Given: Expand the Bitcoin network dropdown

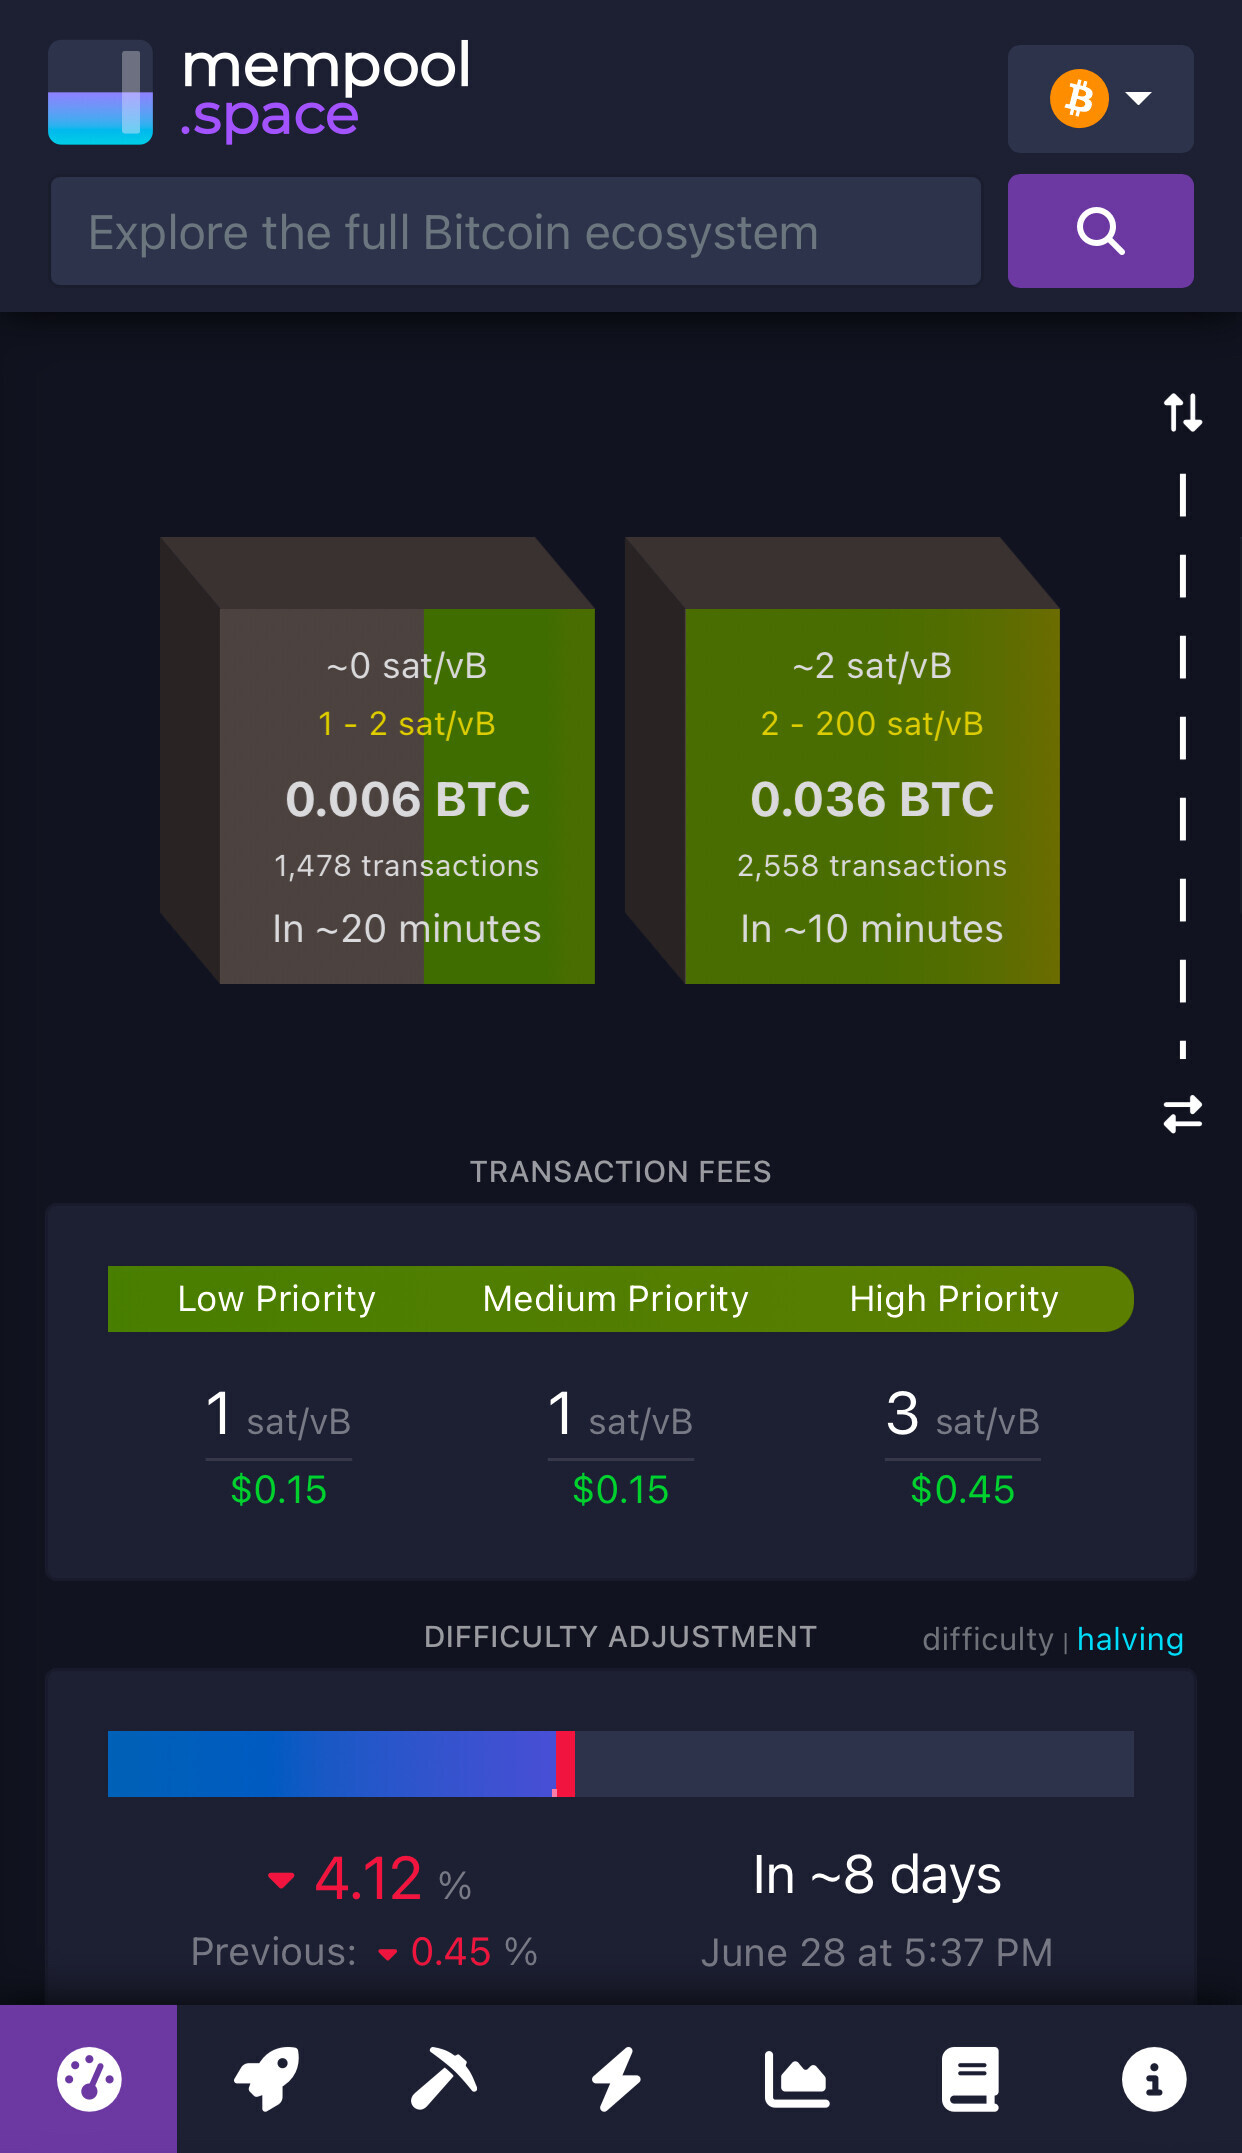Looking at the screenshot, I should [x=1100, y=98].
